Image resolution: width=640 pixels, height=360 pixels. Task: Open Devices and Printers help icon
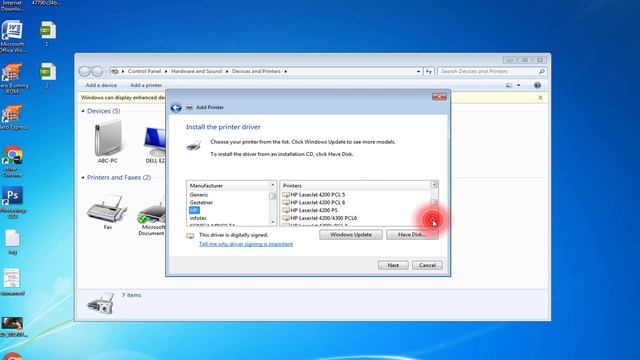click(x=538, y=85)
